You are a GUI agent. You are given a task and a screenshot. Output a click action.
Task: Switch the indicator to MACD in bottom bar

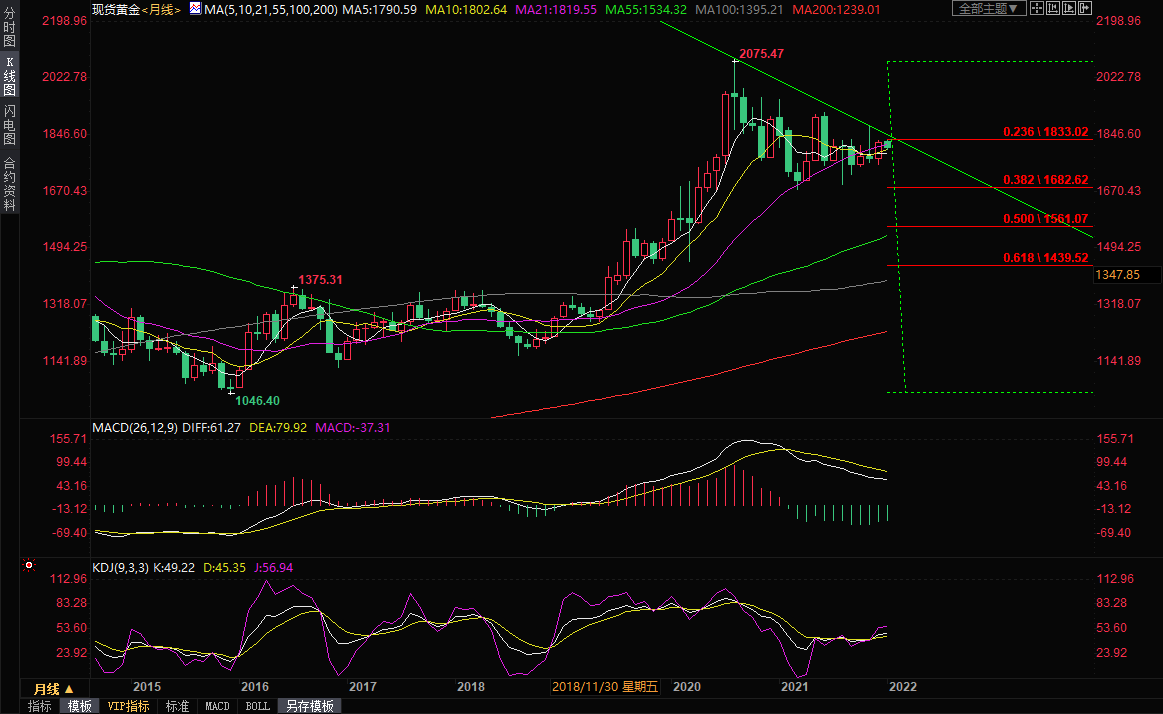point(217,706)
